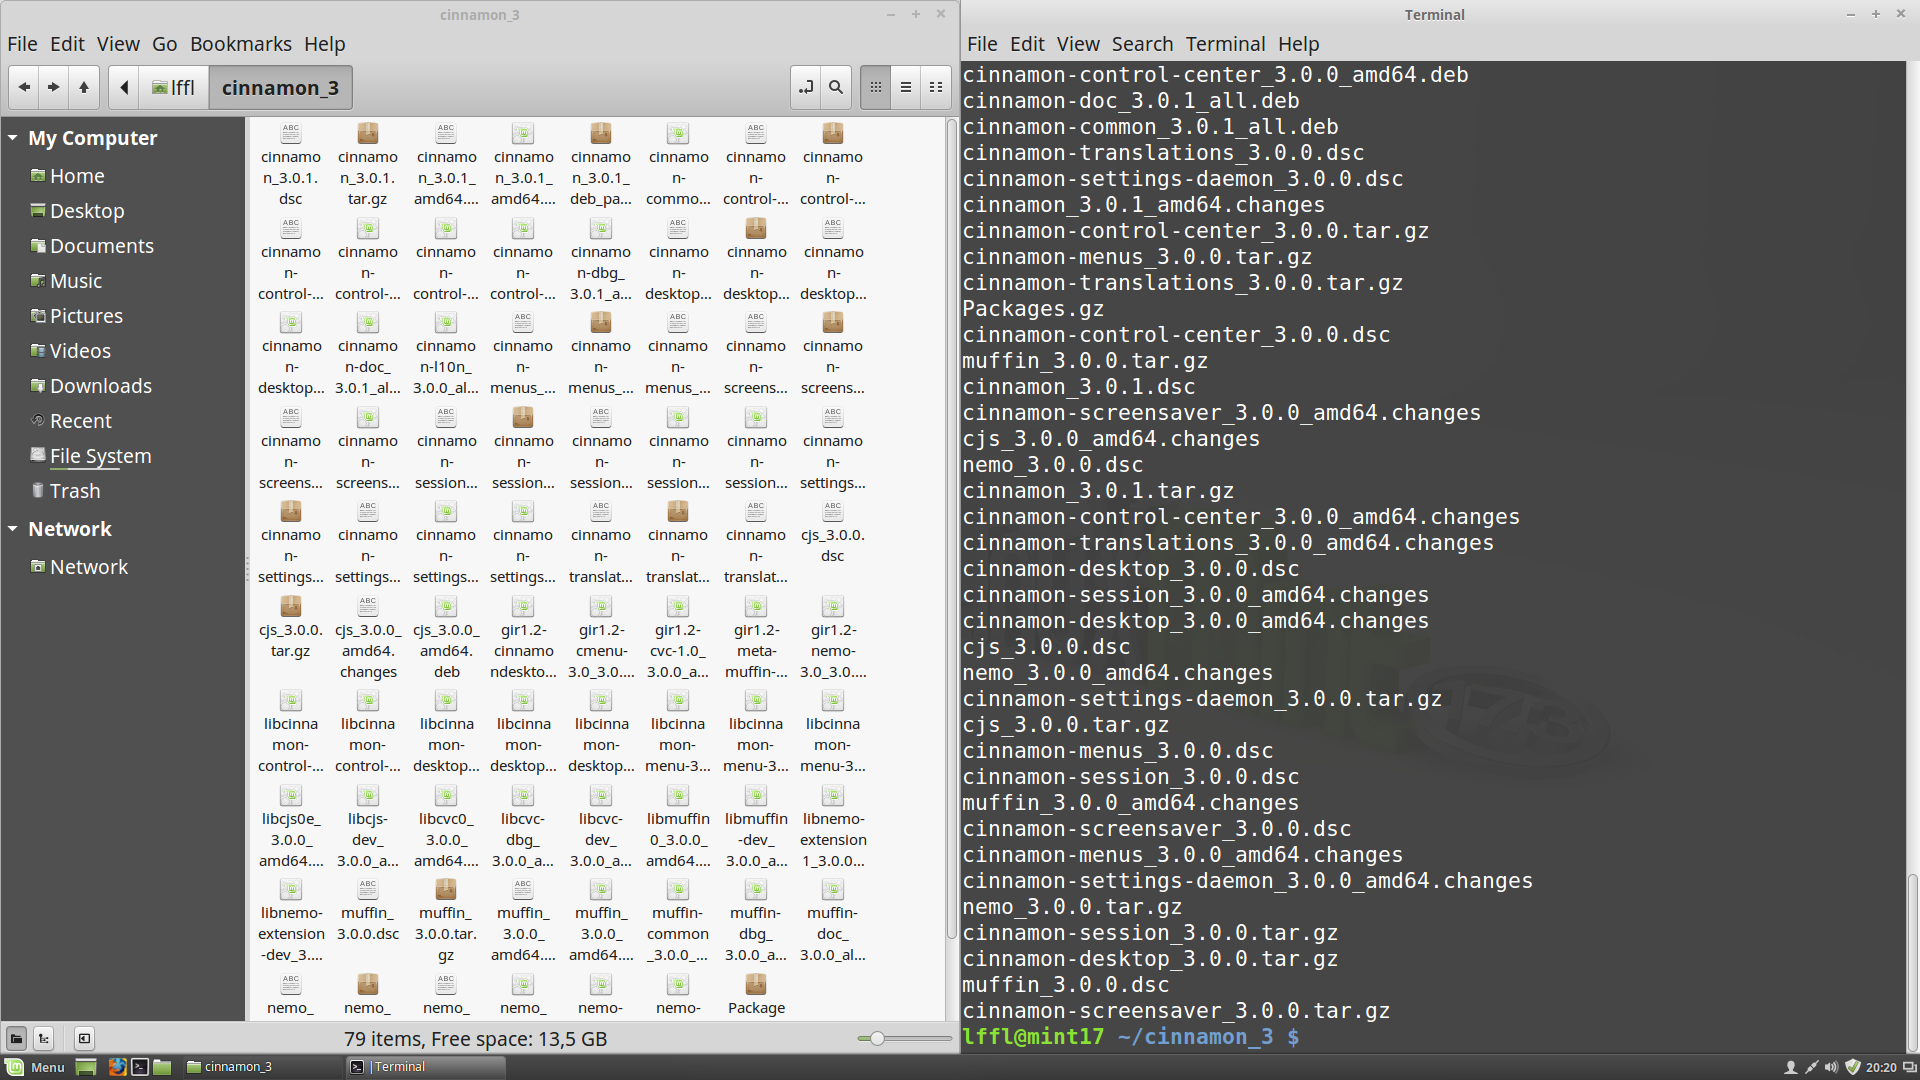Expand path bar left arrow
This screenshot has width=1920, height=1080.
point(124,88)
